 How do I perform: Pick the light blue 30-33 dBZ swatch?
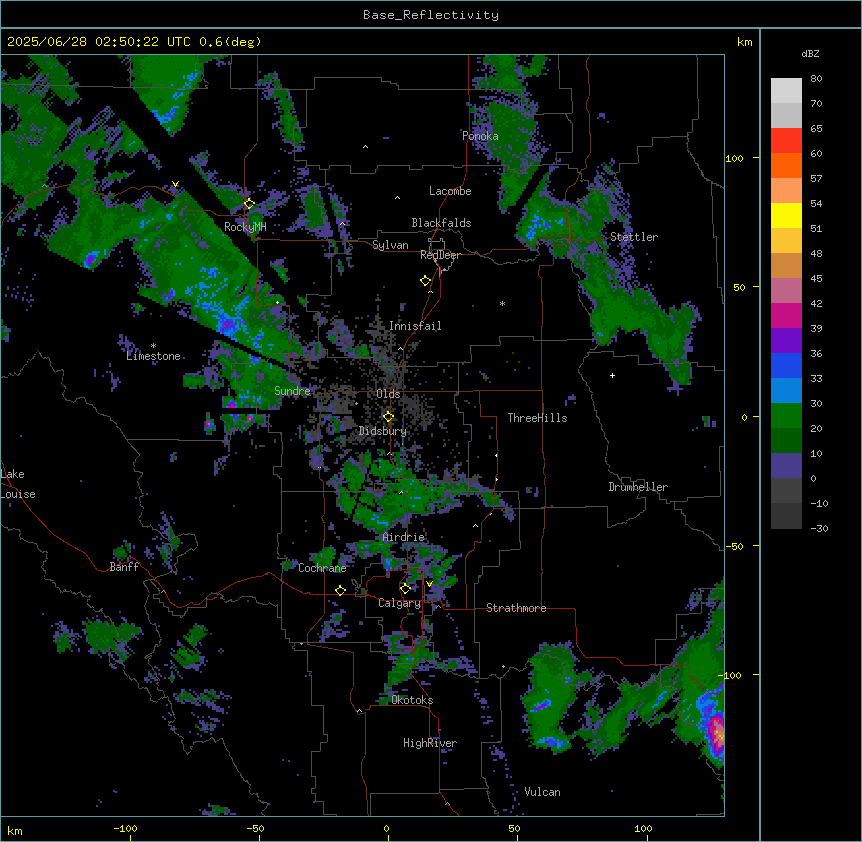pos(786,391)
